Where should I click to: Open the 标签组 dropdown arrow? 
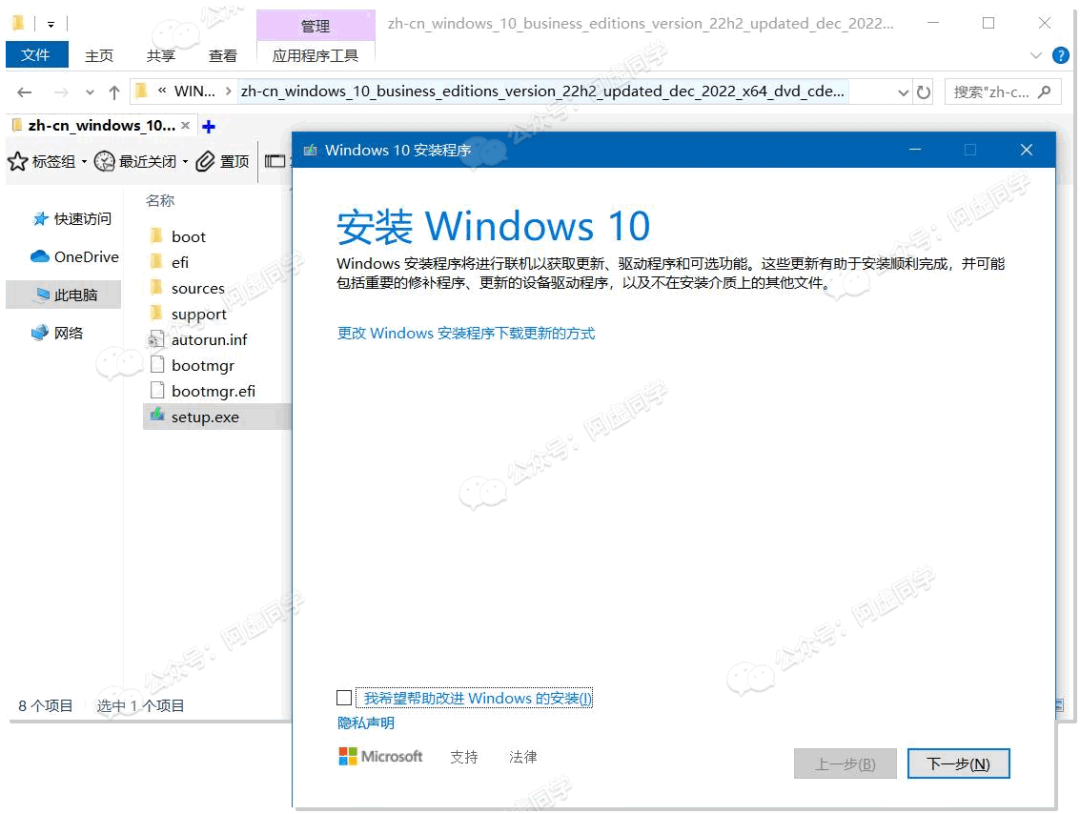[x=84, y=162]
